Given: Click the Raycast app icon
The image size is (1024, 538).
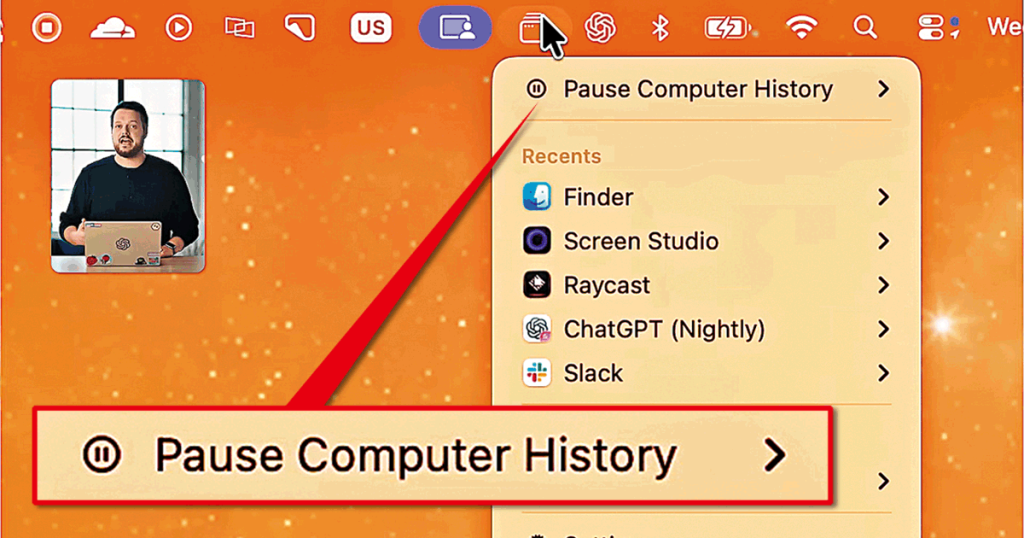Looking at the screenshot, I should 537,285.
